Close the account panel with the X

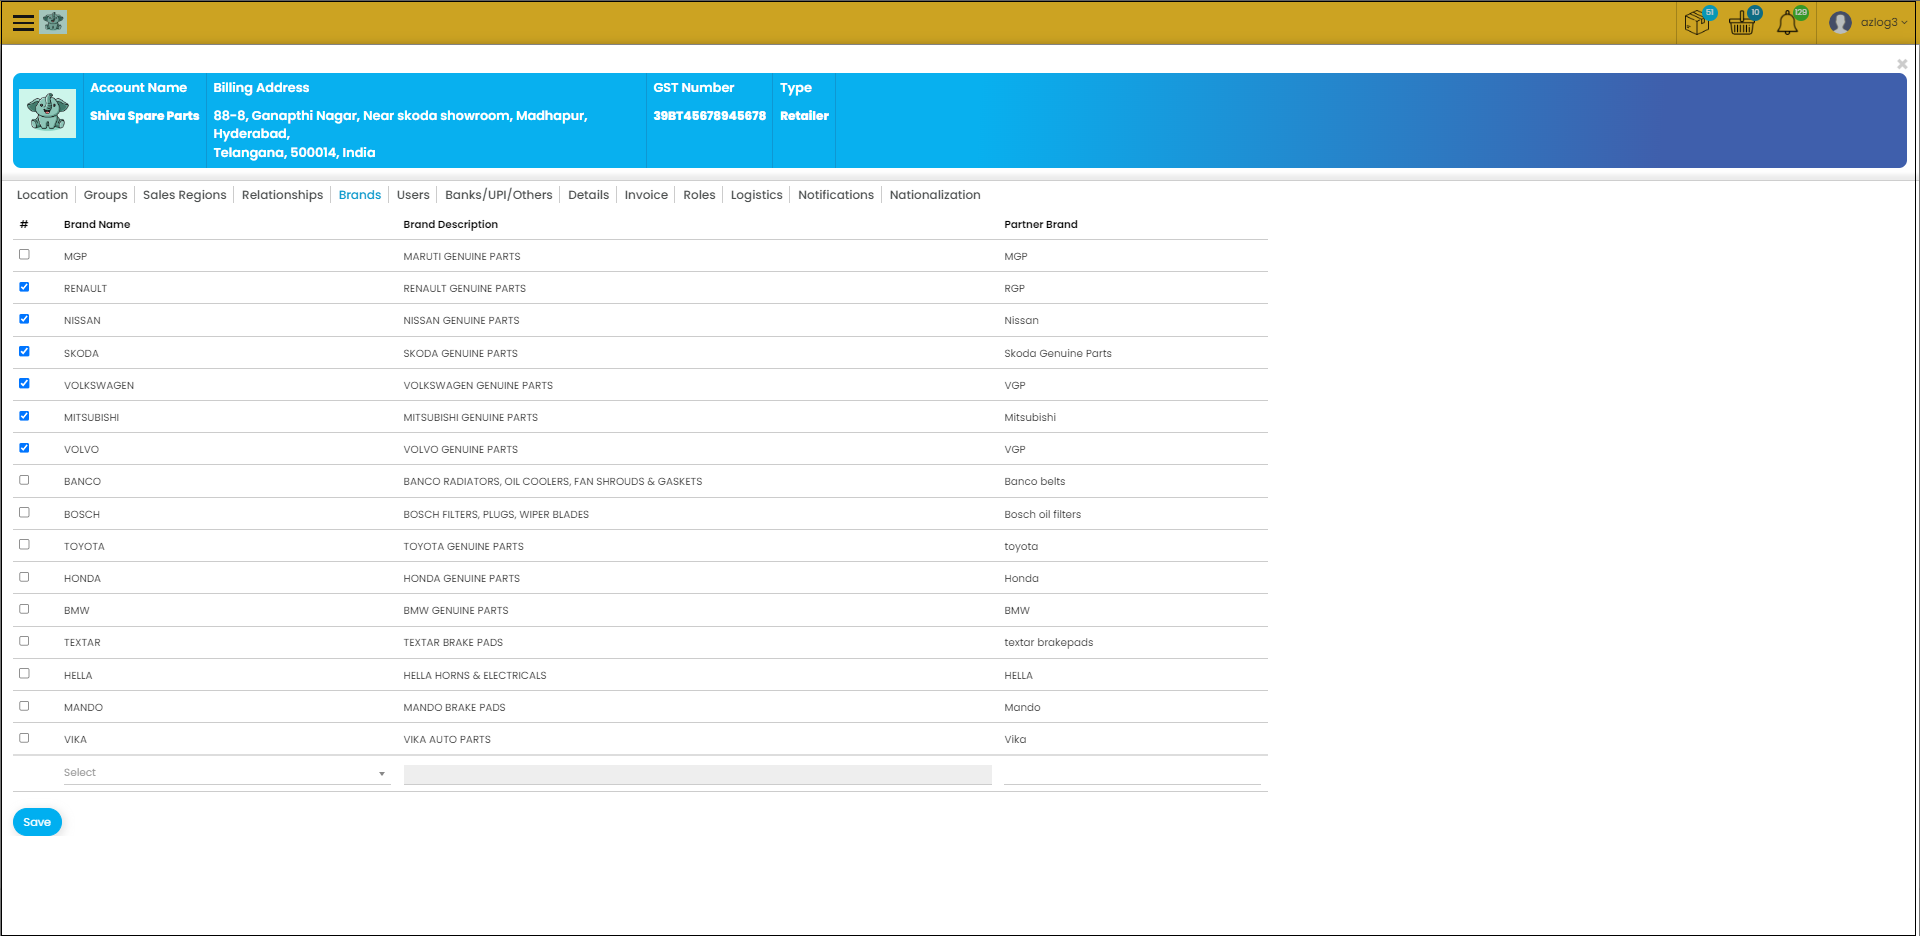tap(1902, 64)
